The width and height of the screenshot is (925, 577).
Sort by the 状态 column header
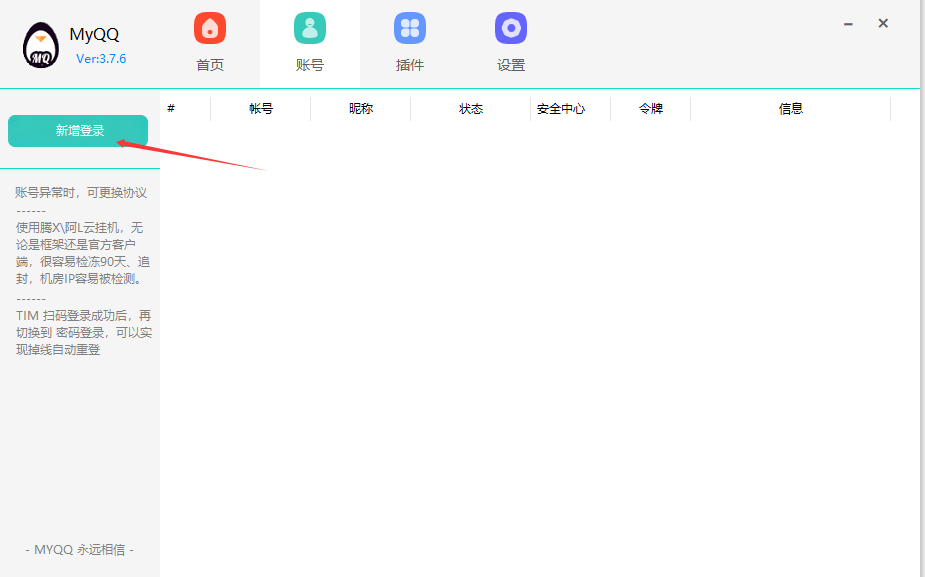pyautogui.click(x=471, y=109)
